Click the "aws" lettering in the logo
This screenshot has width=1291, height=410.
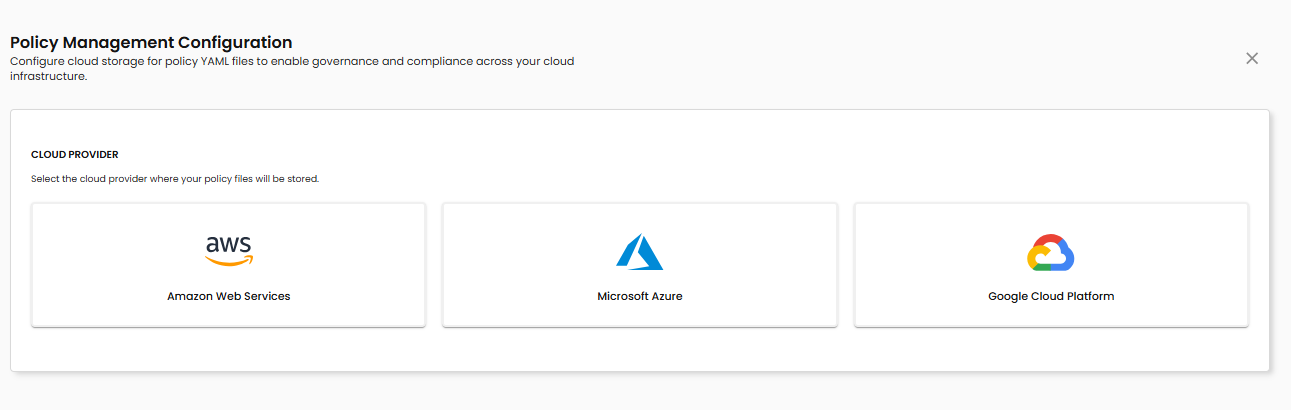pyautogui.click(x=229, y=245)
